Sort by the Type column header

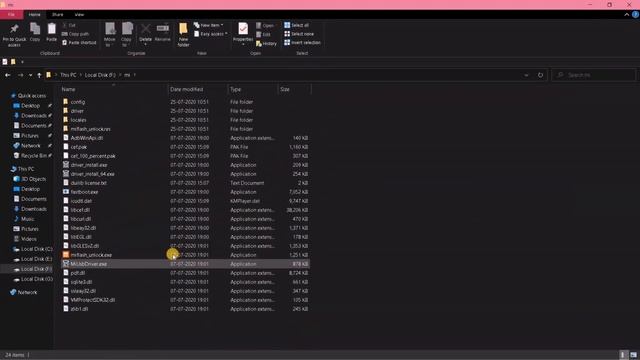236,89
